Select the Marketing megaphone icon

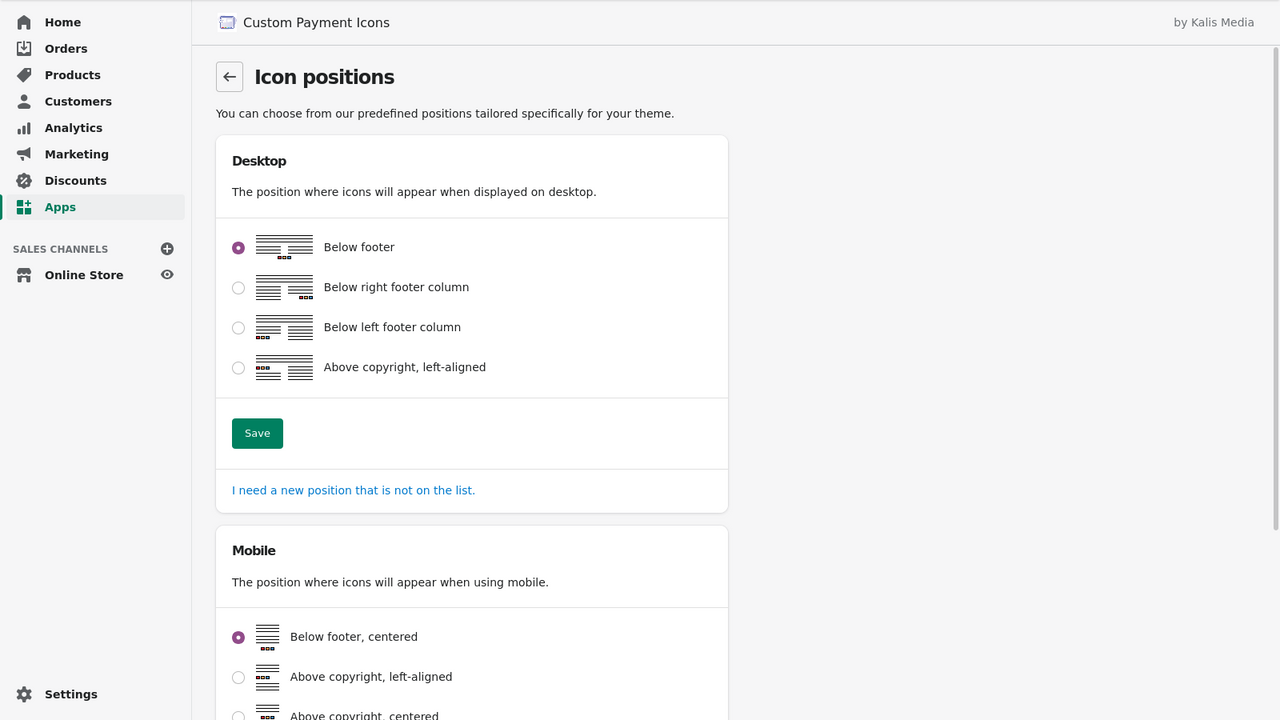tap(22, 153)
